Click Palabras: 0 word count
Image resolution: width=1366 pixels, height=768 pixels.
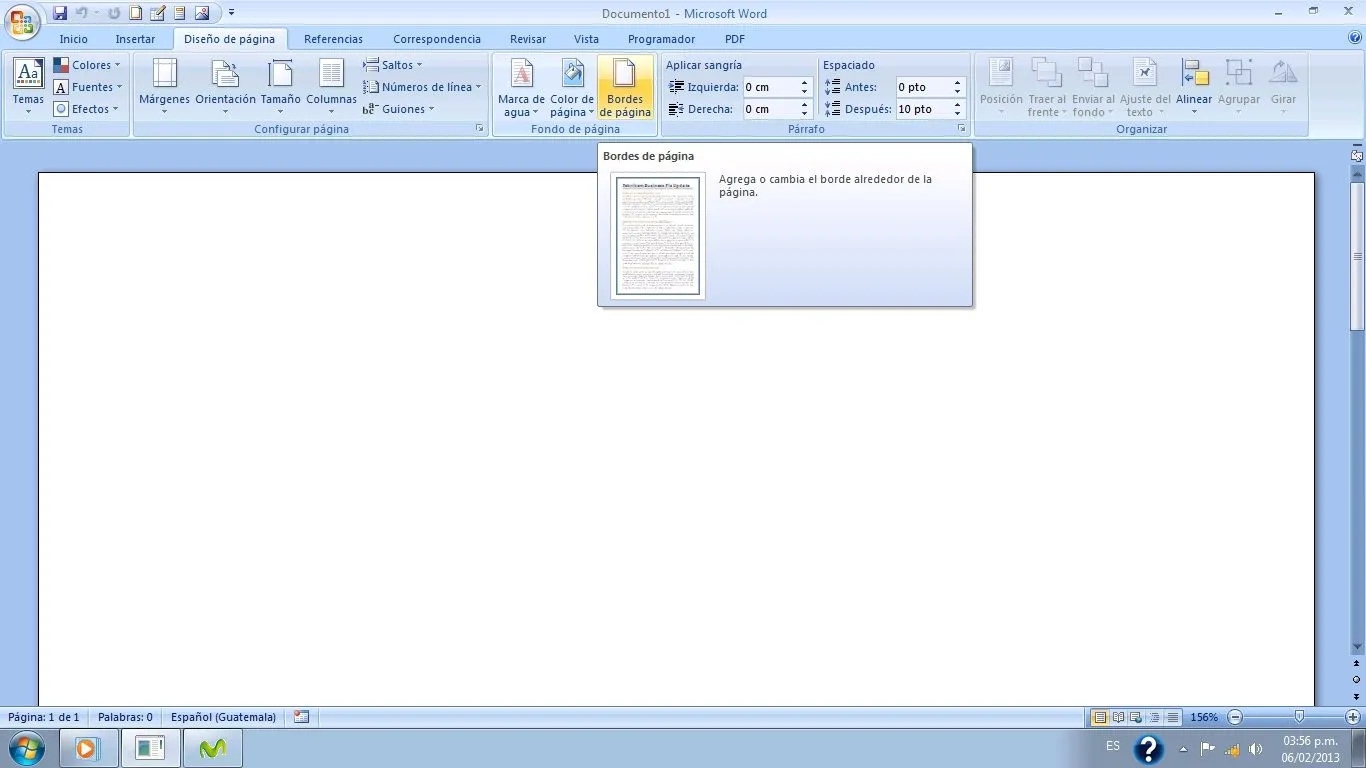[125, 717]
